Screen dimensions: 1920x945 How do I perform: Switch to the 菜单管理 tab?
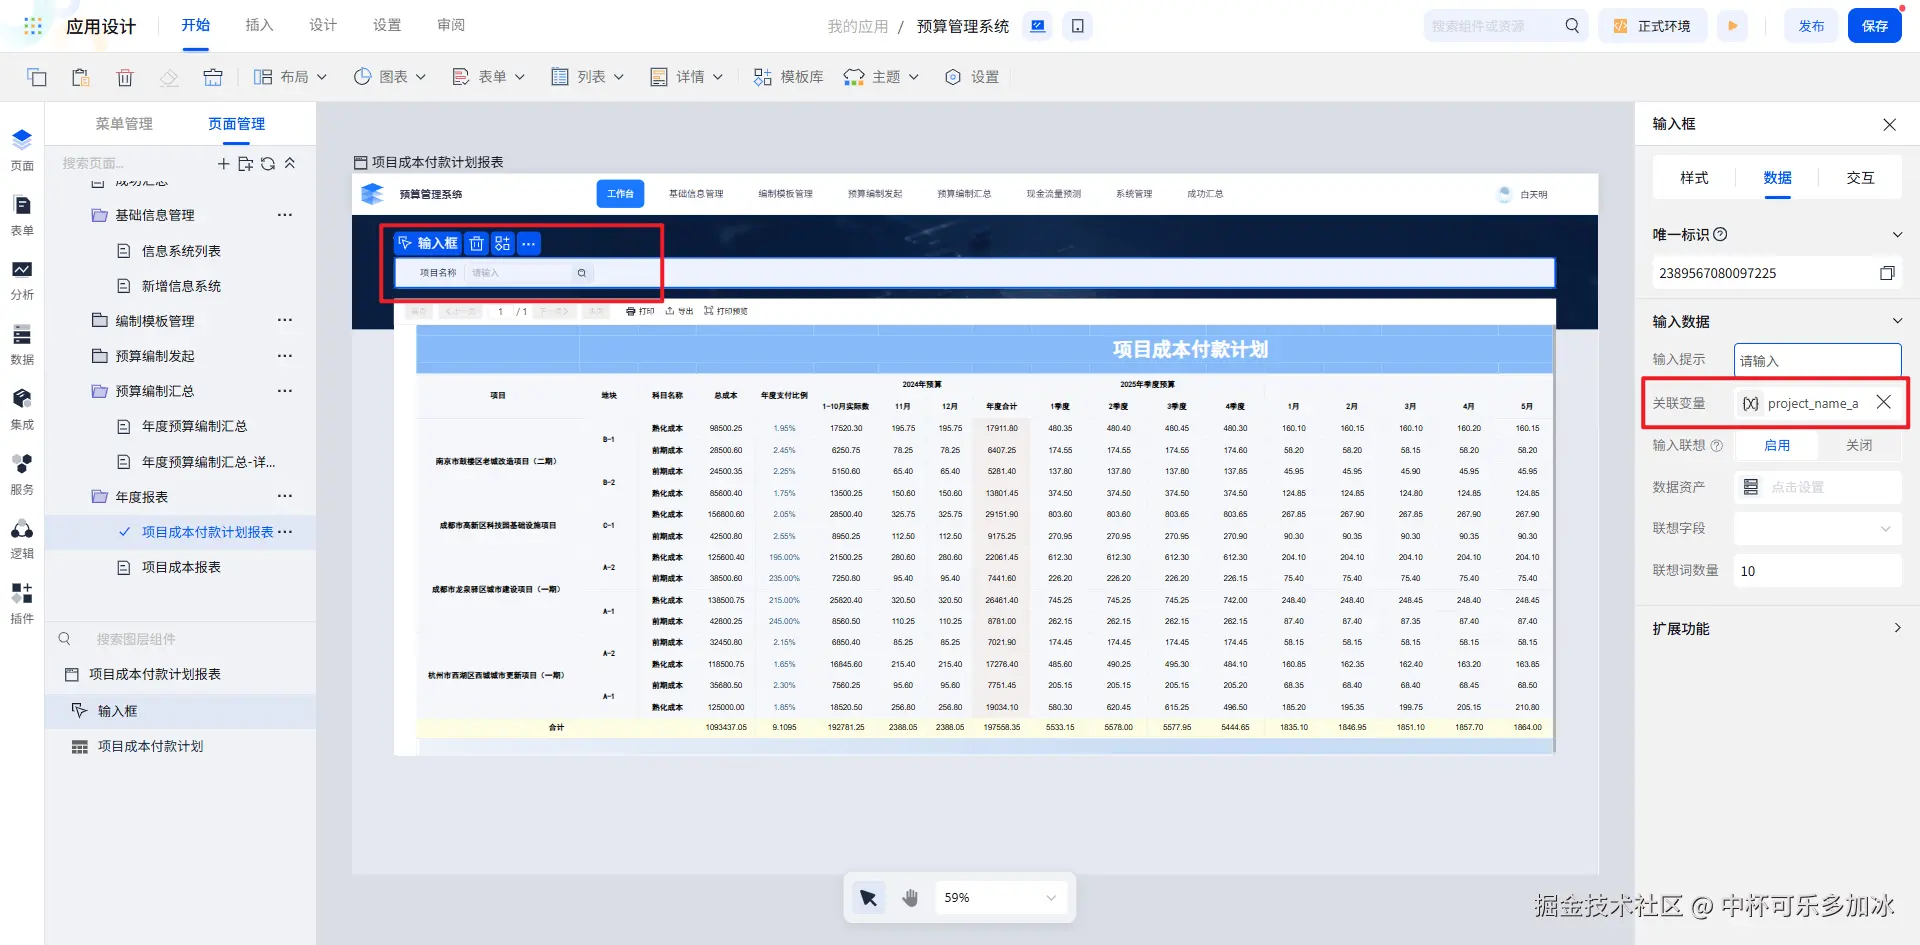[x=124, y=124]
